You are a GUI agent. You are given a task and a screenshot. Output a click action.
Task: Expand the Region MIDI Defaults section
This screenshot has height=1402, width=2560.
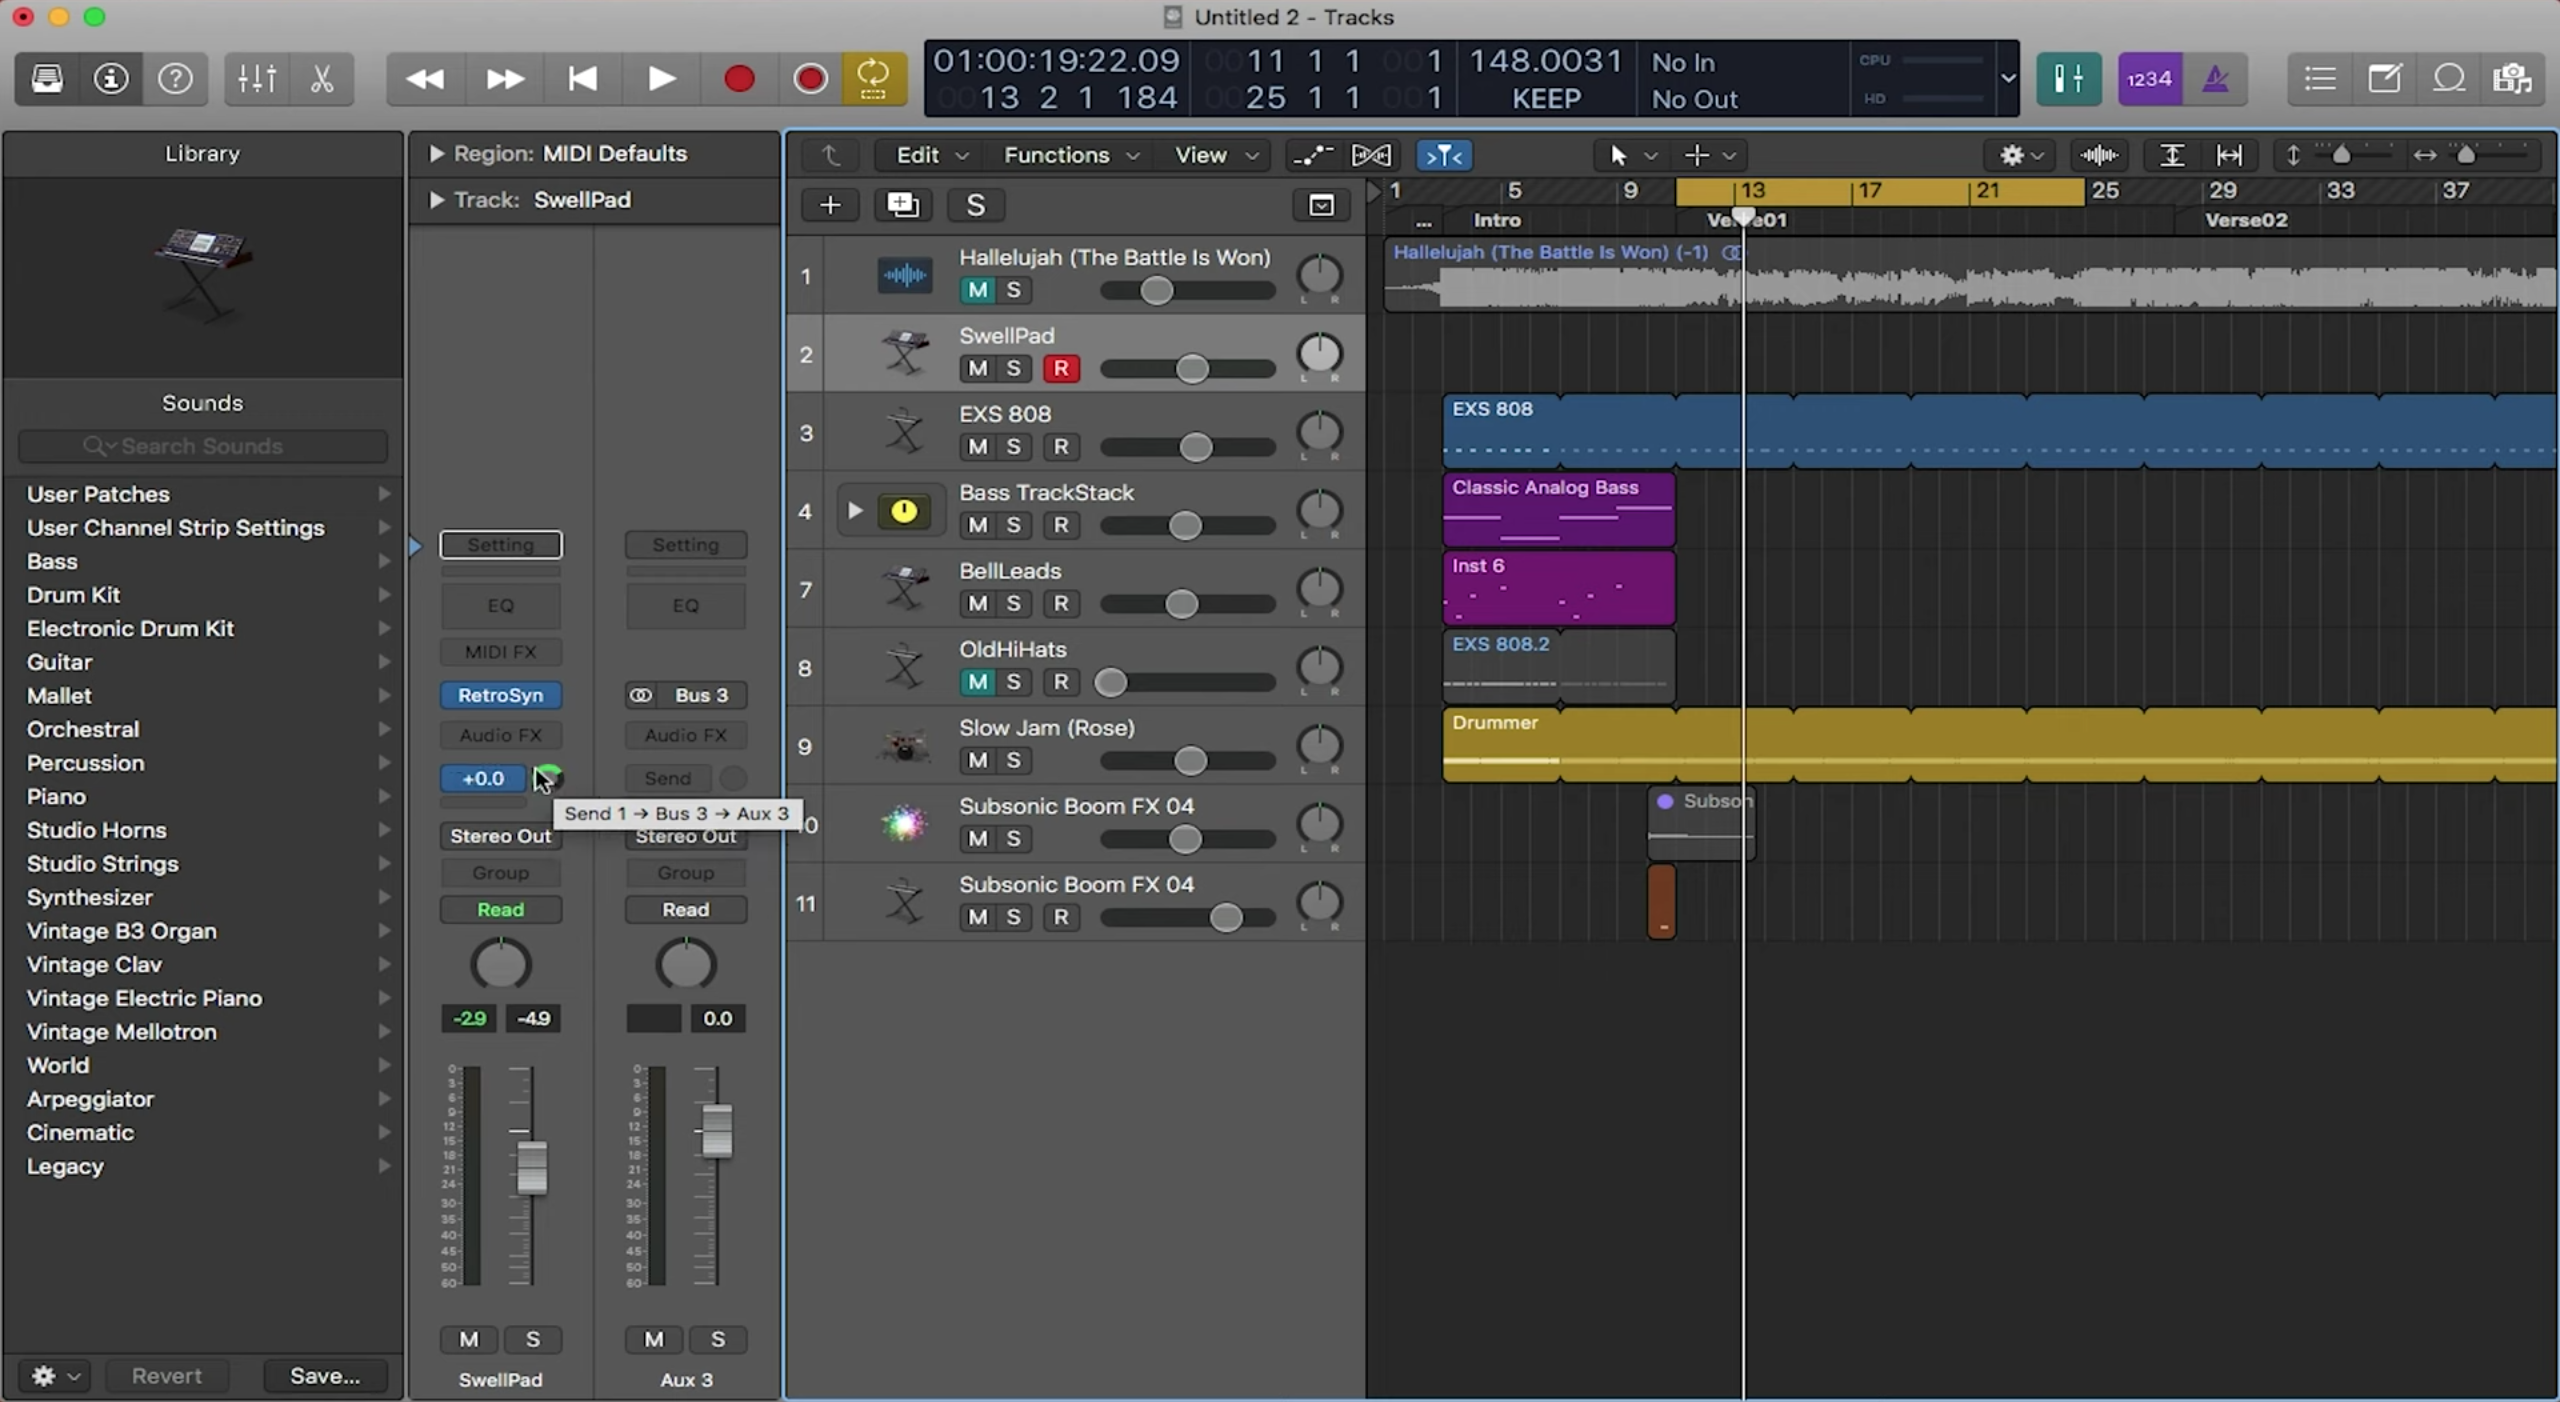pyautogui.click(x=436, y=153)
